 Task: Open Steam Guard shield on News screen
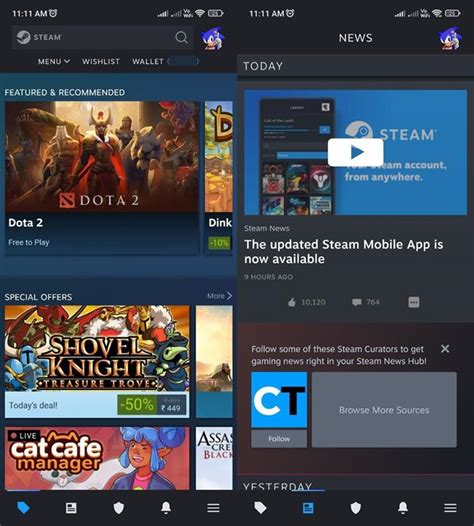point(356,508)
